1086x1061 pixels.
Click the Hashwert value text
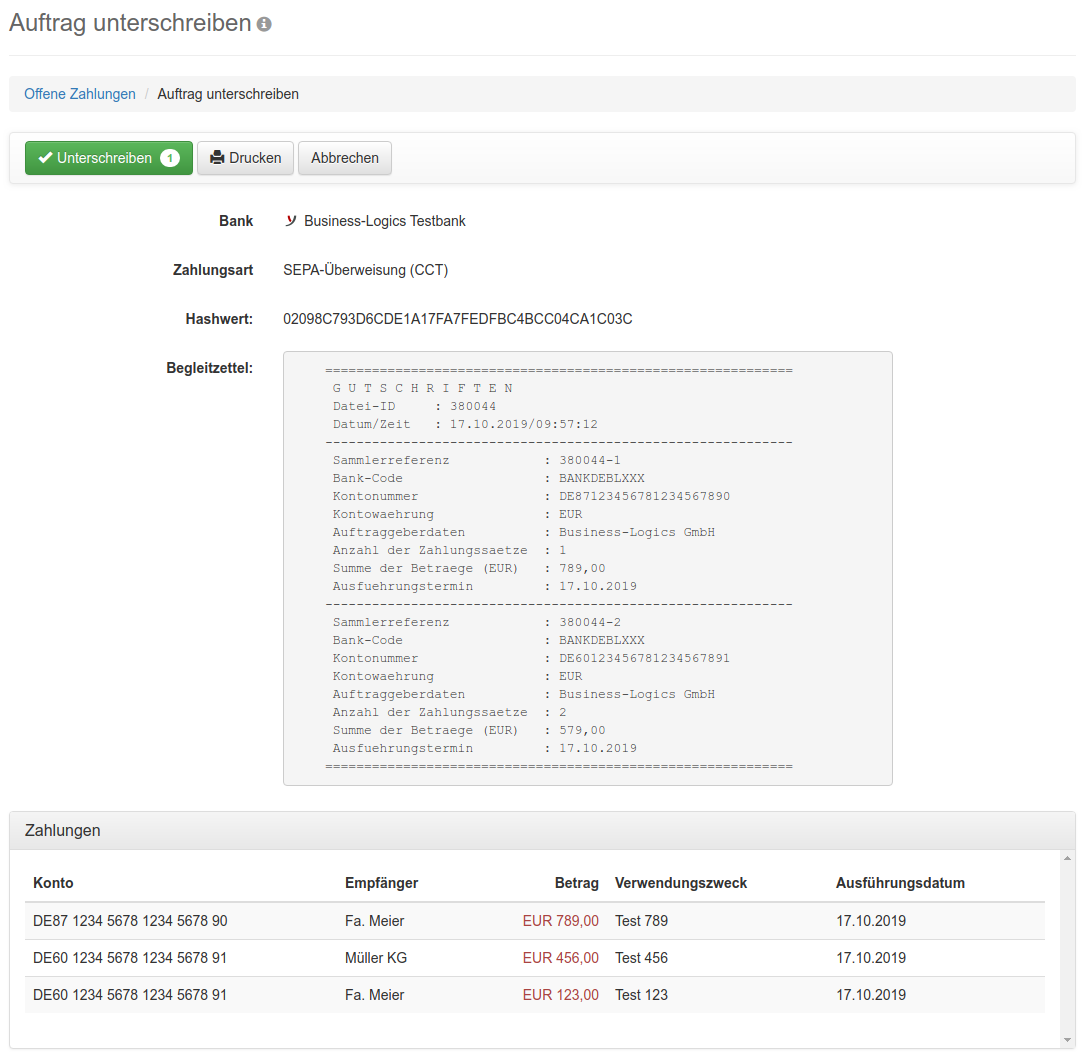(x=458, y=319)
